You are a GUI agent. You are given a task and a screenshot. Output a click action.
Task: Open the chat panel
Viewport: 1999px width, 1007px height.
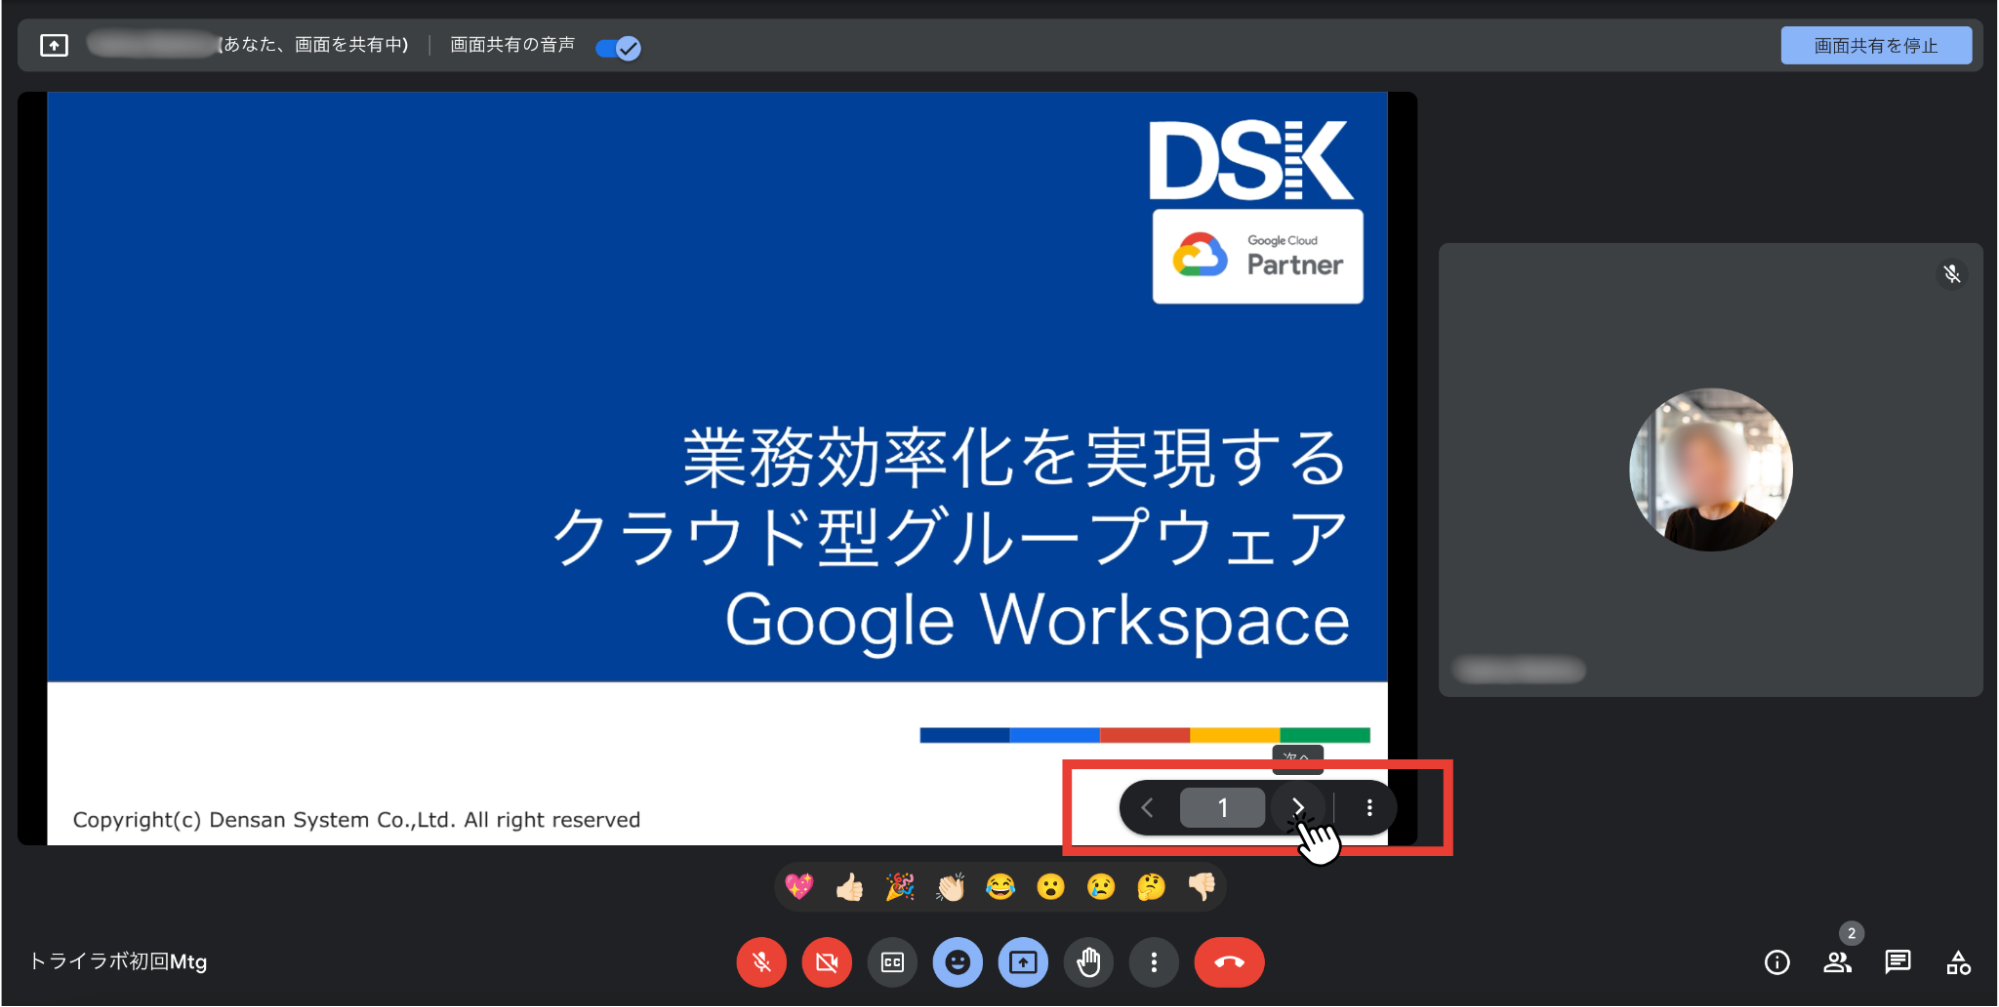click(1897, 962)
